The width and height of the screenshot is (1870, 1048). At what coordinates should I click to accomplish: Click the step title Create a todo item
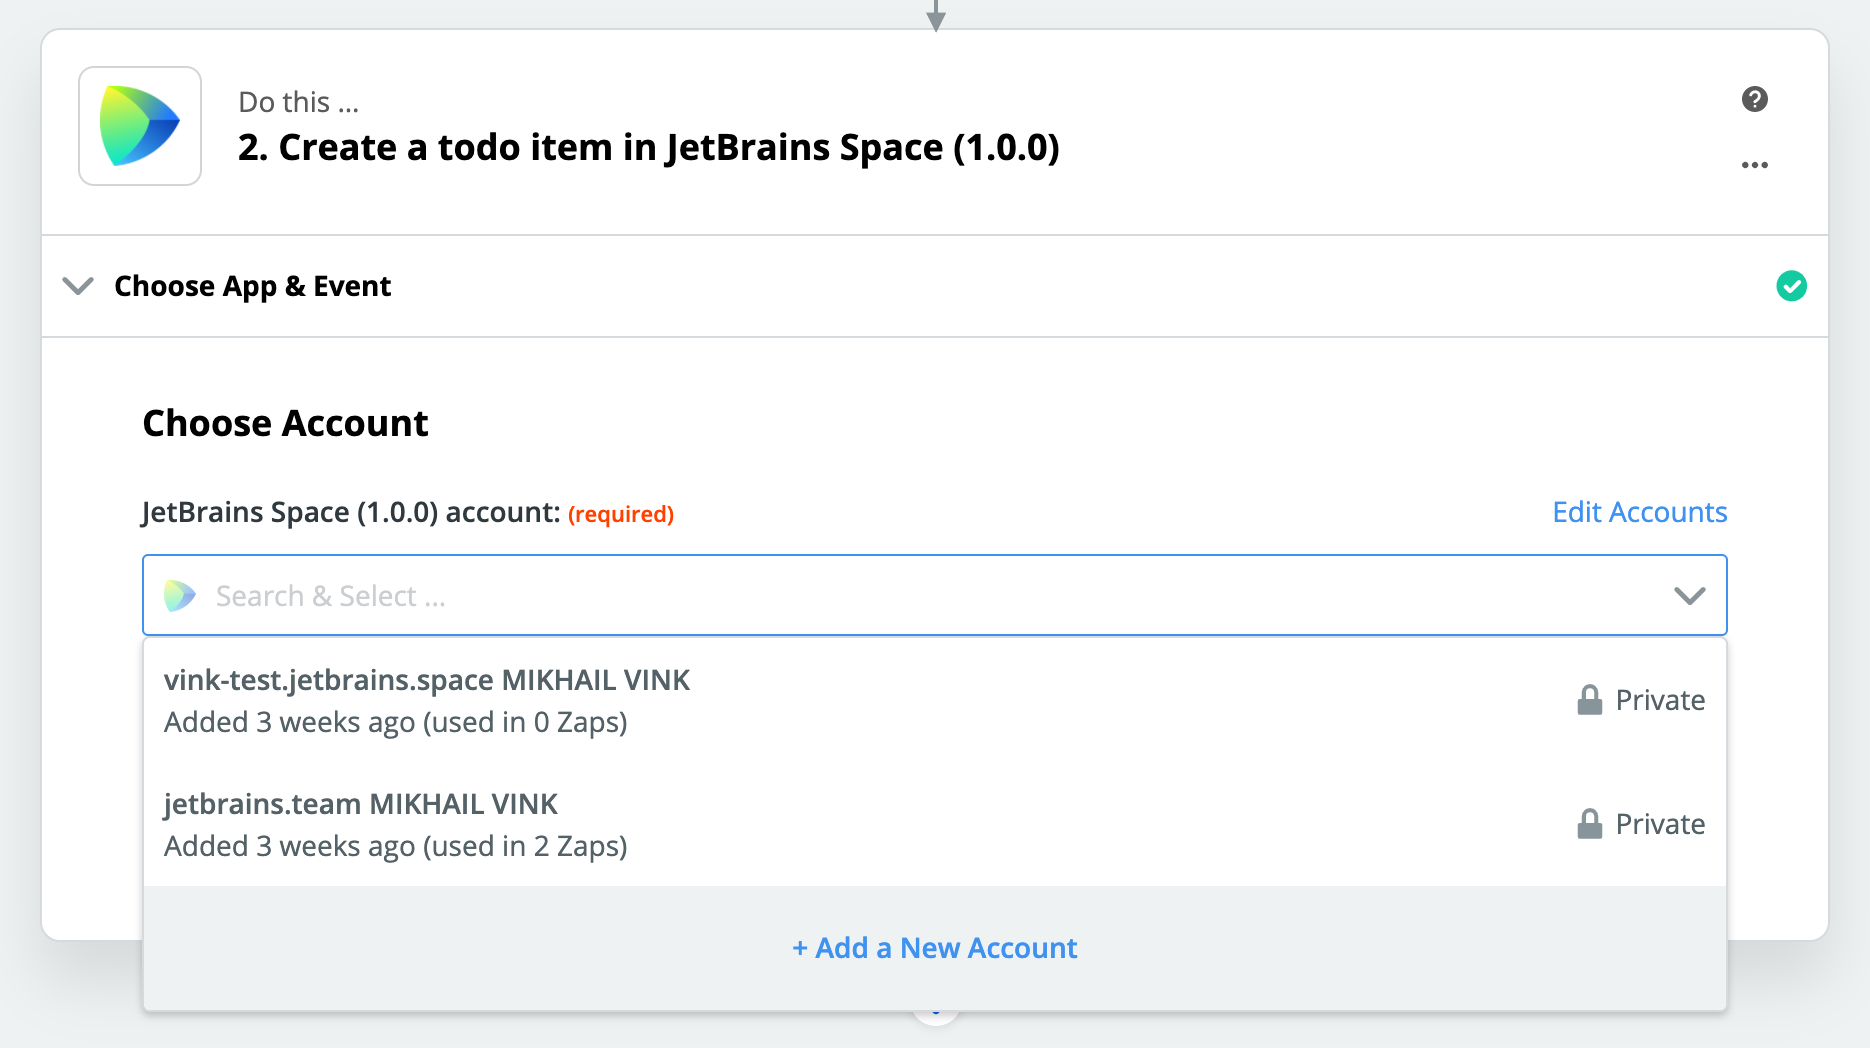coord(648,148)
